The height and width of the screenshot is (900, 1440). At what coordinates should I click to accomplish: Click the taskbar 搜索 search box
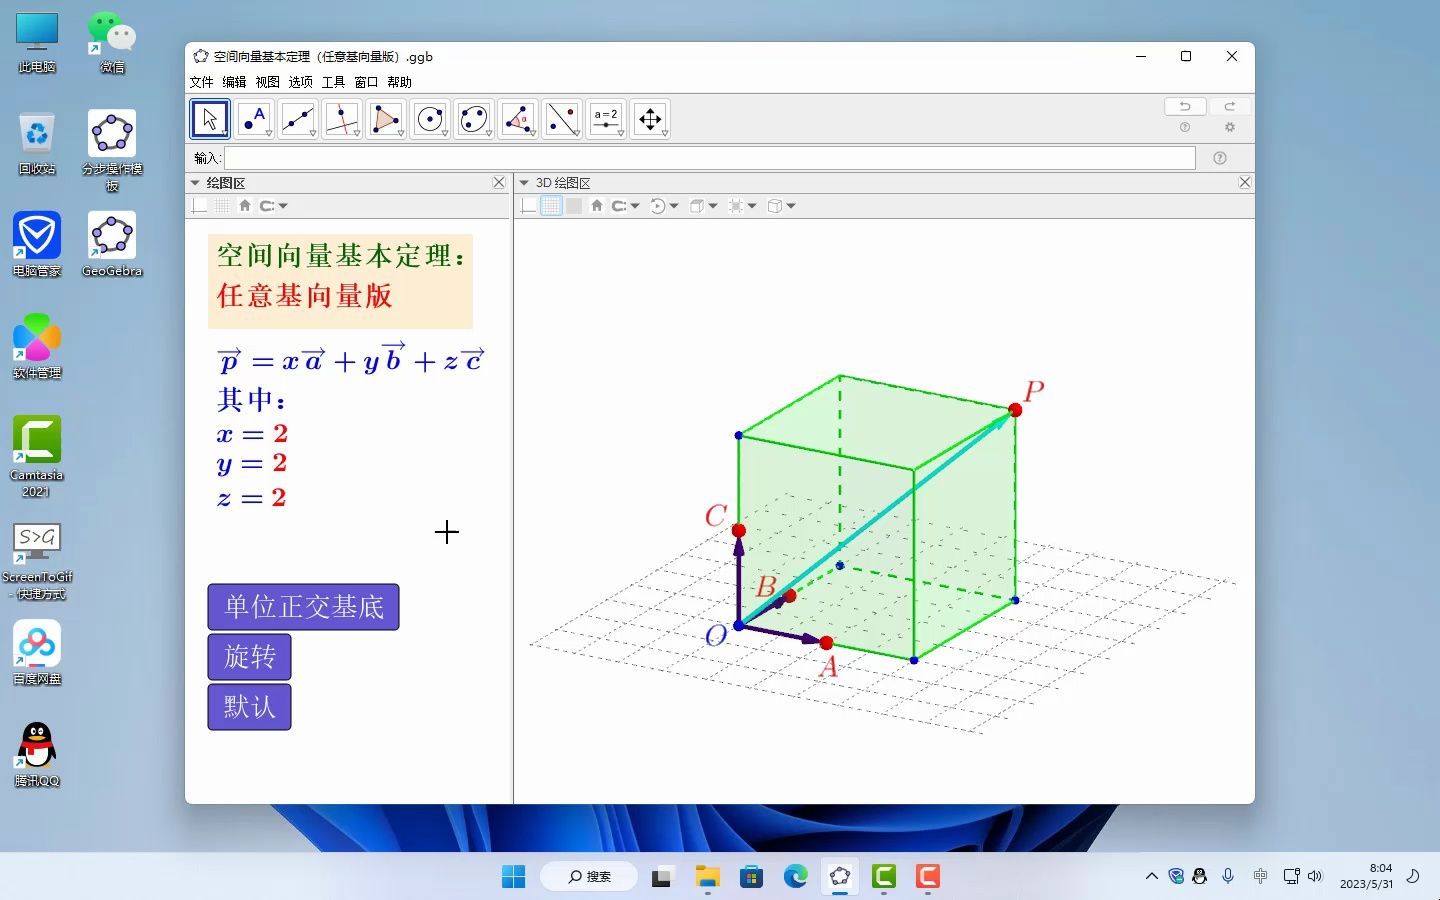(589, 877)
